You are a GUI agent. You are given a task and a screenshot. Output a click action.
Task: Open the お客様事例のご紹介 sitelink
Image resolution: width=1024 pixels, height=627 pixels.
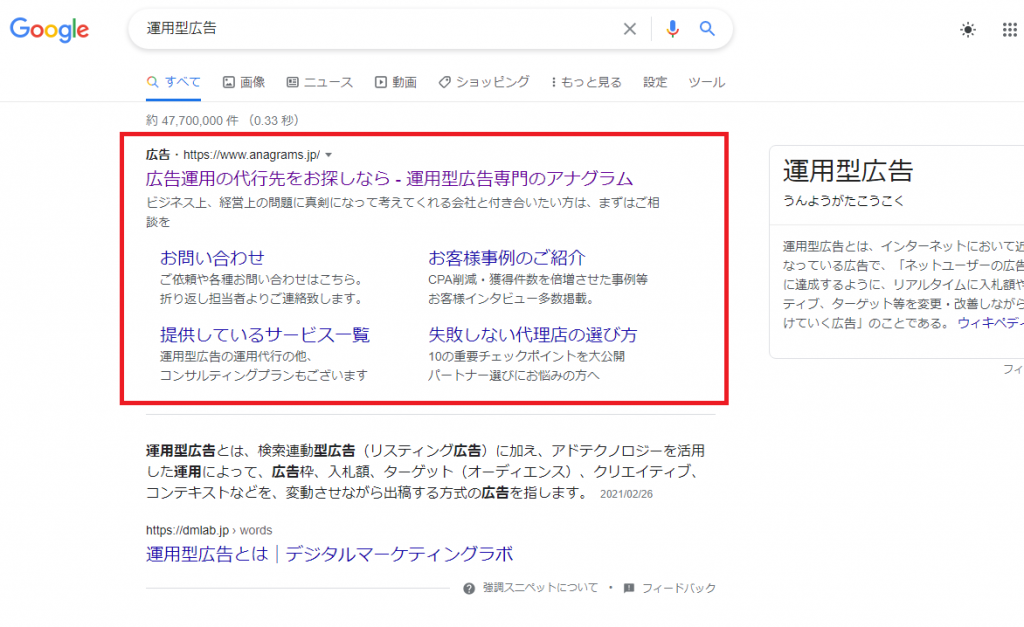coord(507,258)
